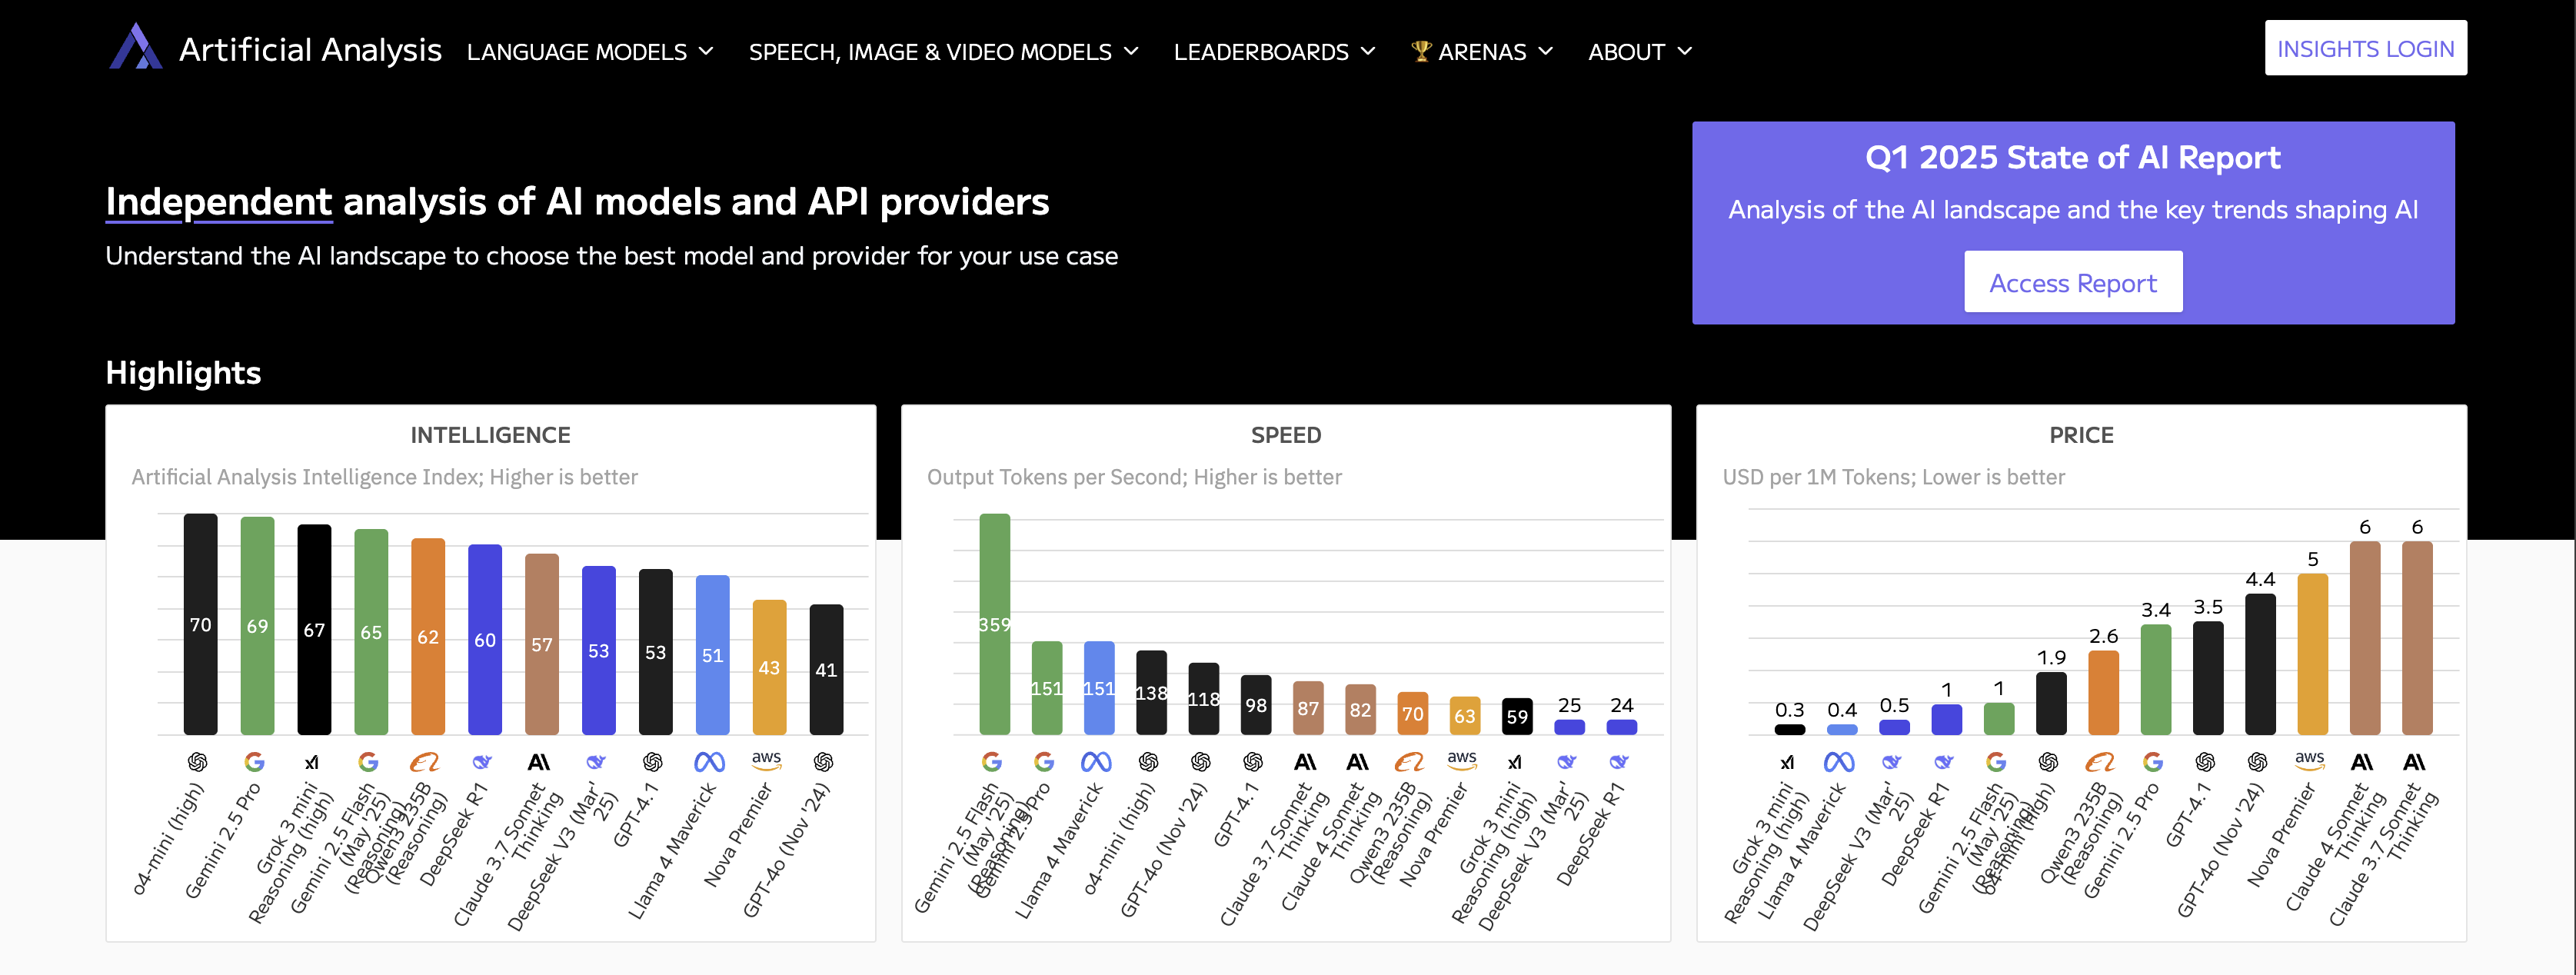Click OpenAI icon under GPT-4.1 in Speed chart
The image size is (2576, 975).
(x=1253, y=762)
